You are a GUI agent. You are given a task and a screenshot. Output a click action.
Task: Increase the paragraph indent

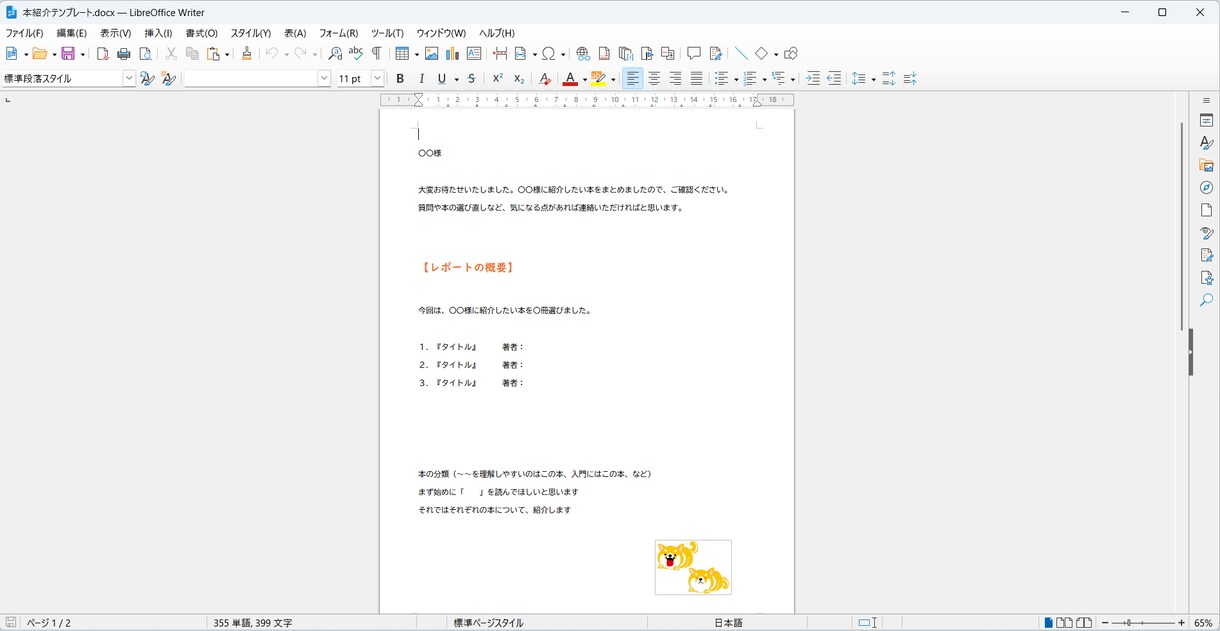[813, 79]
